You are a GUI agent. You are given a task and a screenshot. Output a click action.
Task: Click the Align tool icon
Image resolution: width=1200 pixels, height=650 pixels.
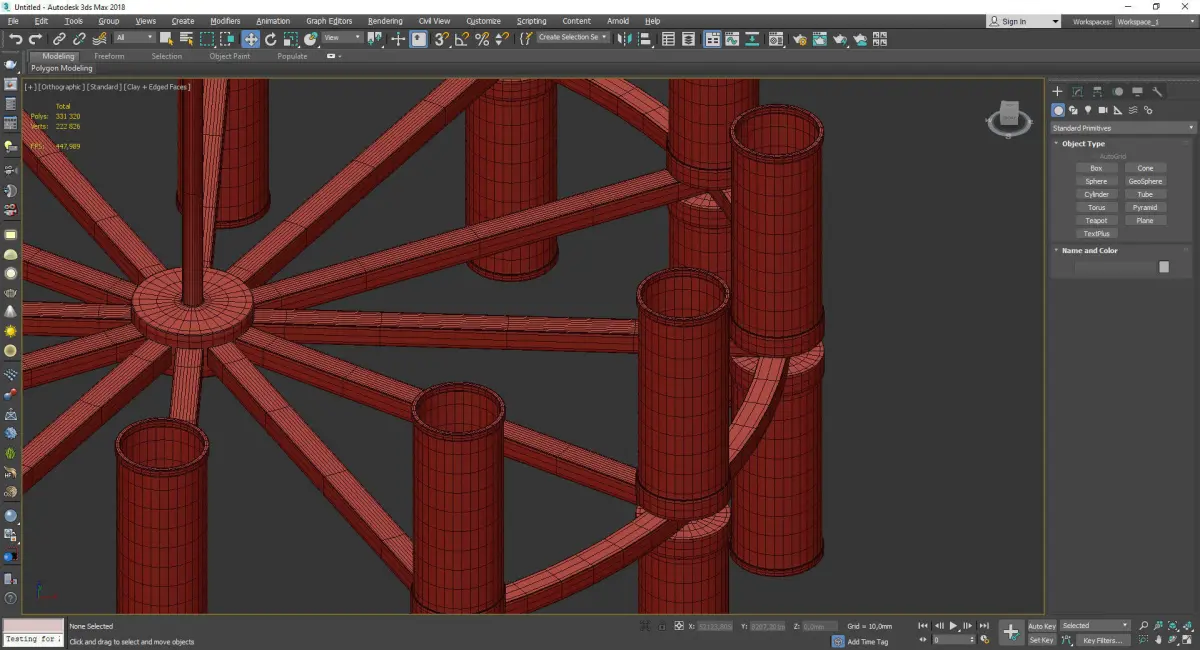click(x=645, y=39)
